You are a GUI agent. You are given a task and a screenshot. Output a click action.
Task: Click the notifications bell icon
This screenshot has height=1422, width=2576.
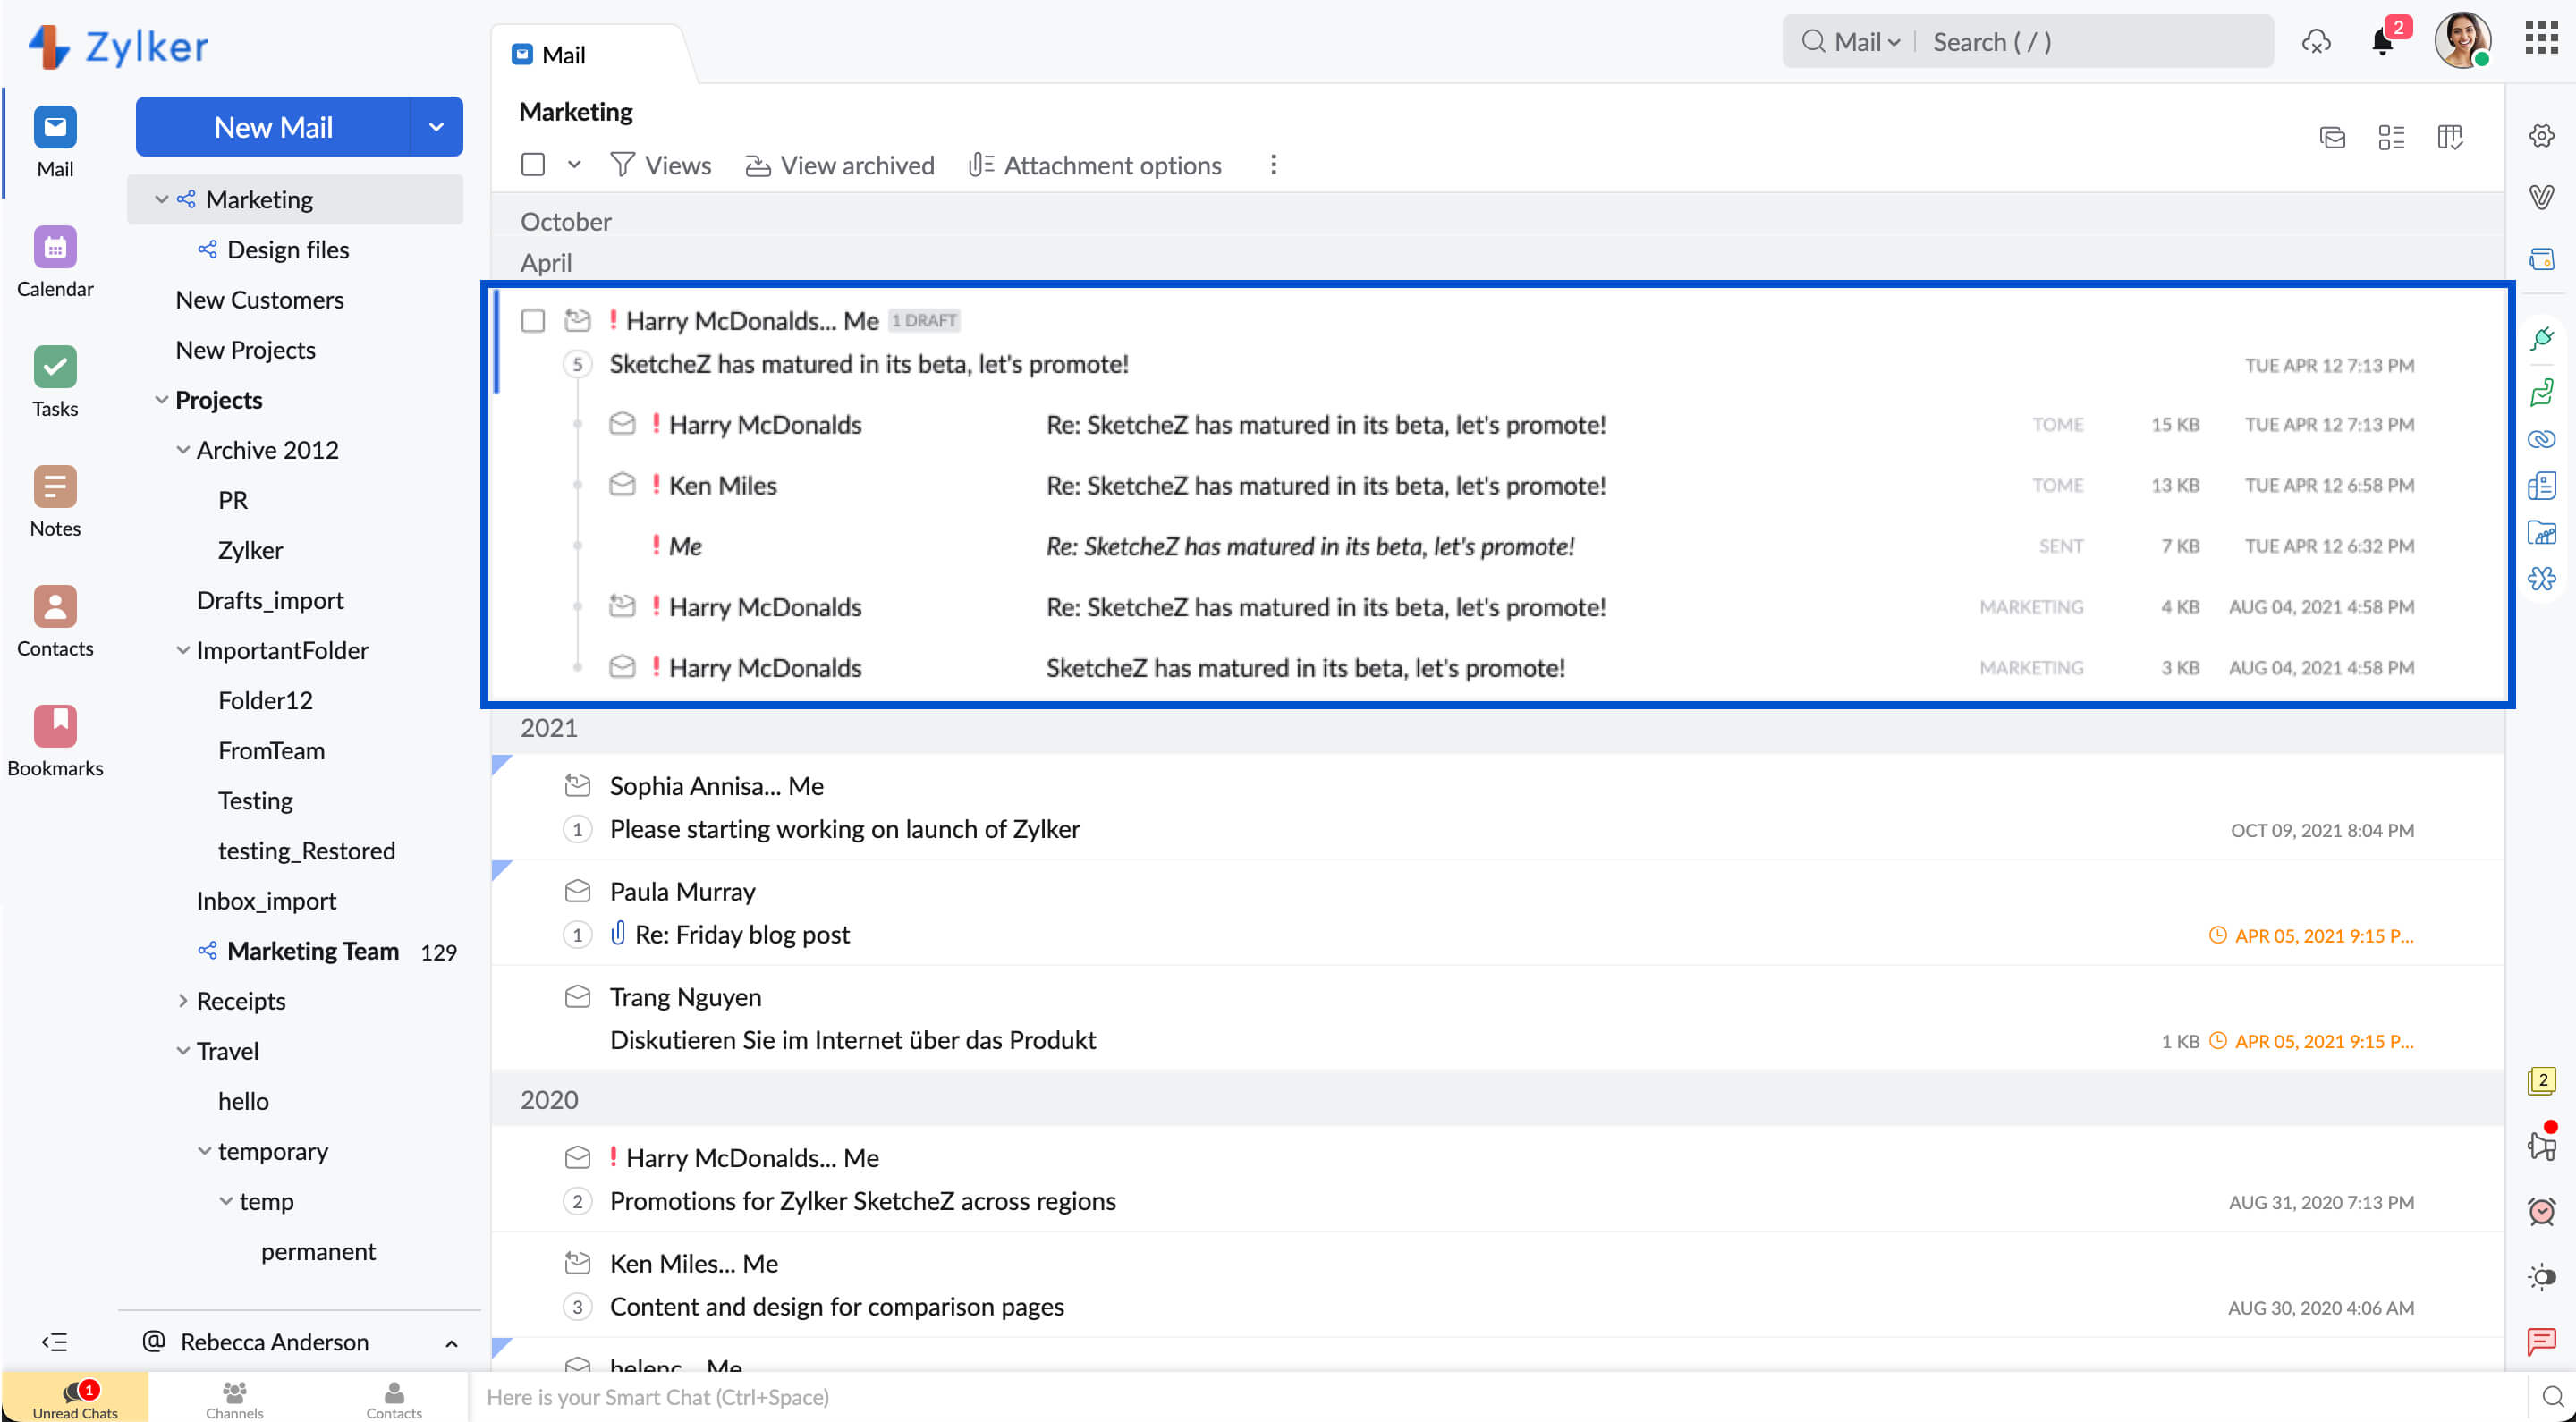[x=2383, y=42]
